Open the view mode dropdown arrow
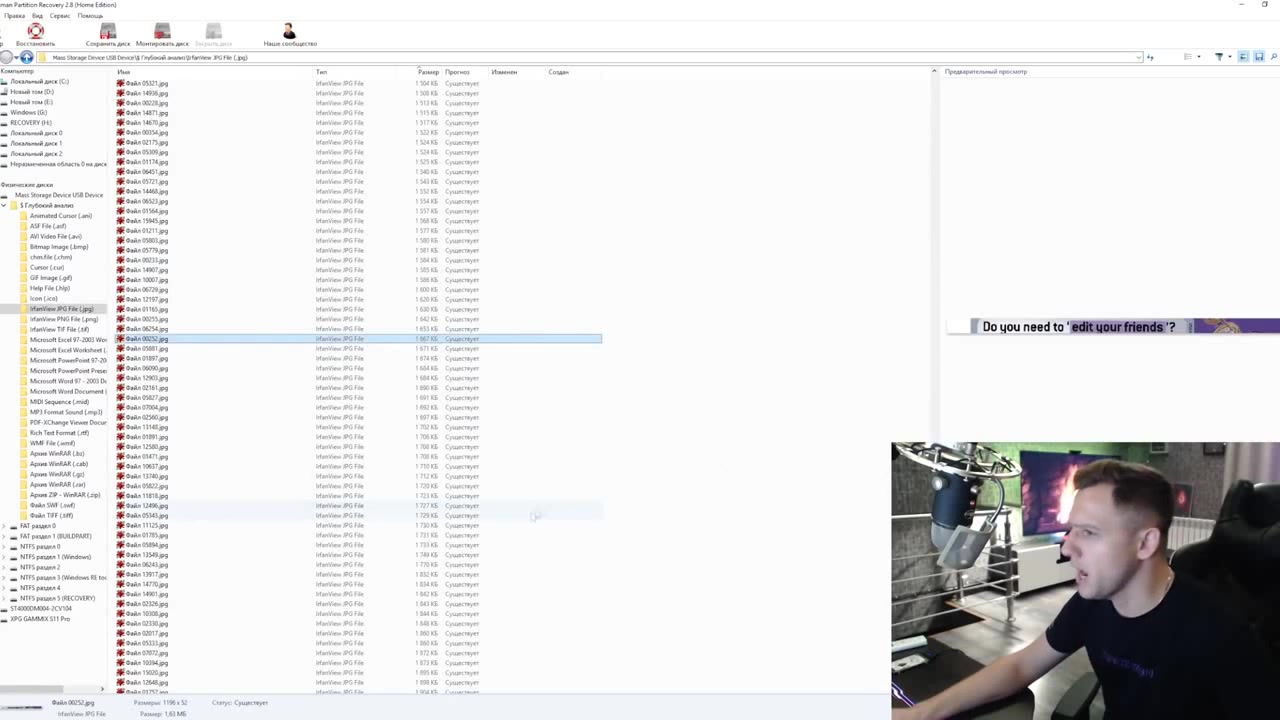The height and width of the screenshot is (720, 1280). click(1199, 57)
